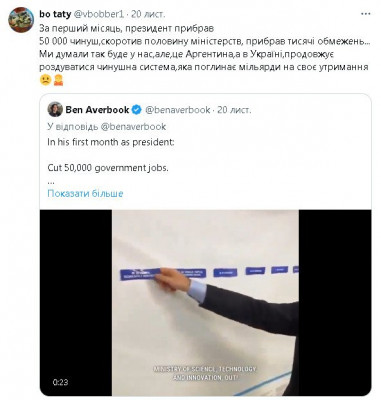
Task: Open the bo taty profile avatar
Action: coord(21,20)
